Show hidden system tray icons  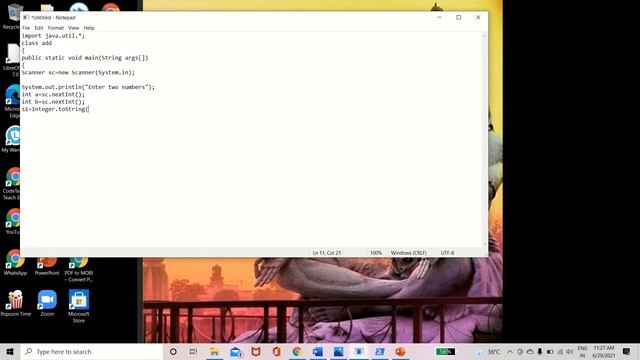[x=510, y=351]
